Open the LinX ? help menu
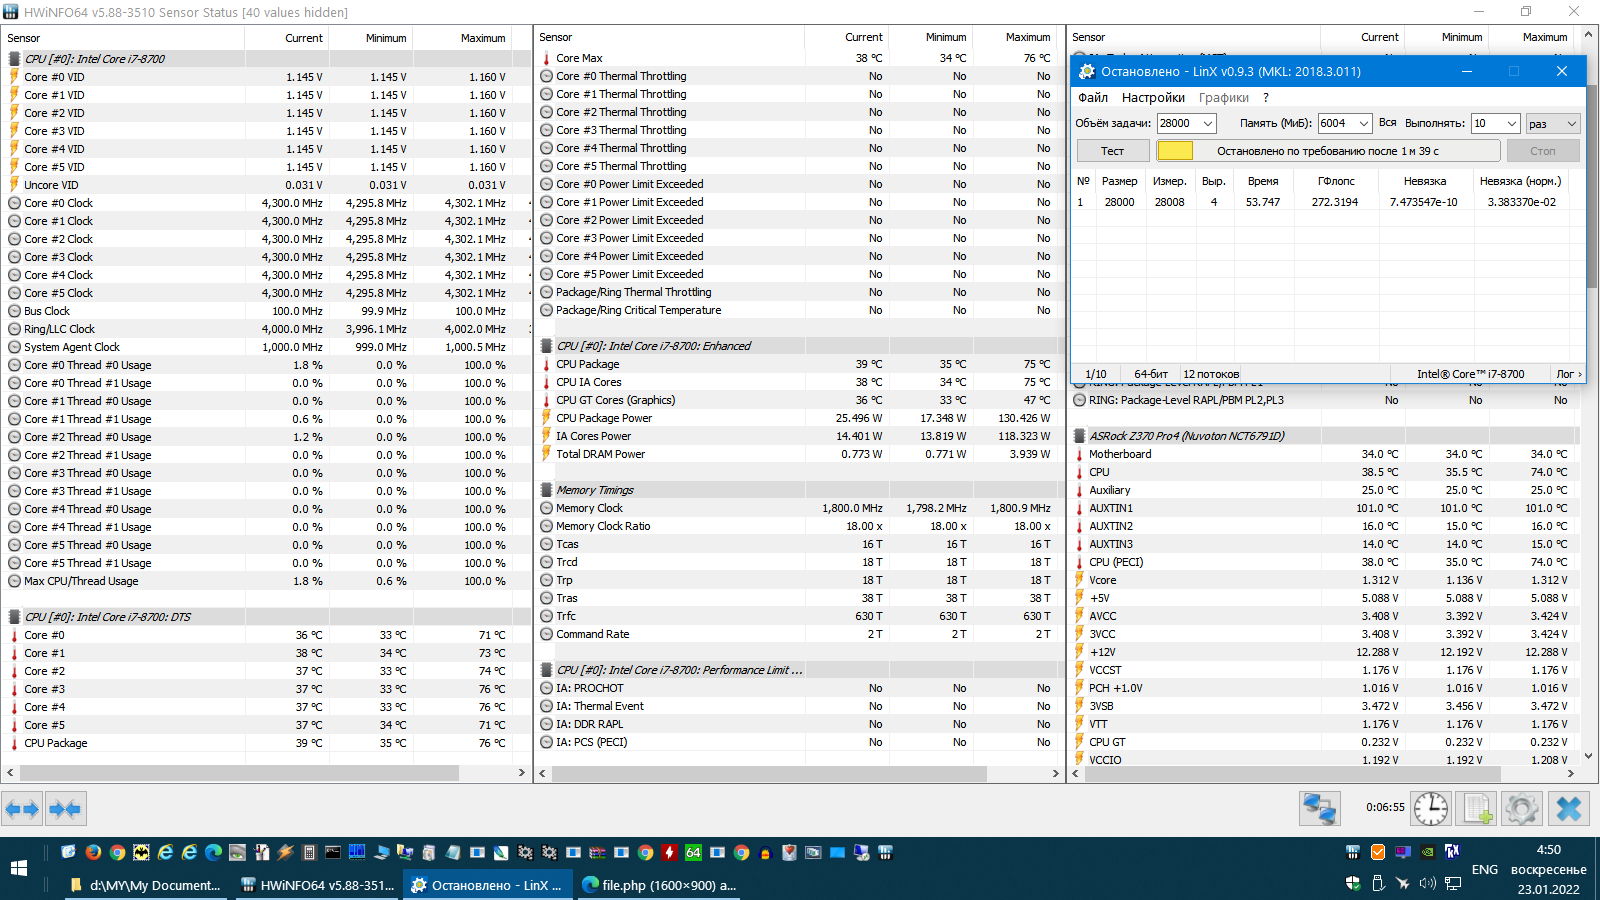The image size is (1600, 900). [x=1266, y=97]
